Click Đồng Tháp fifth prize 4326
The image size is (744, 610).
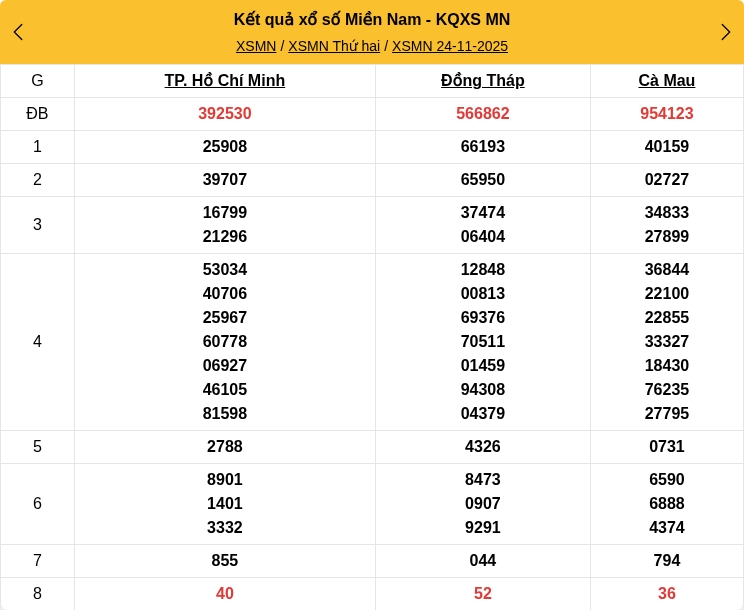click(x=483, y=447)
